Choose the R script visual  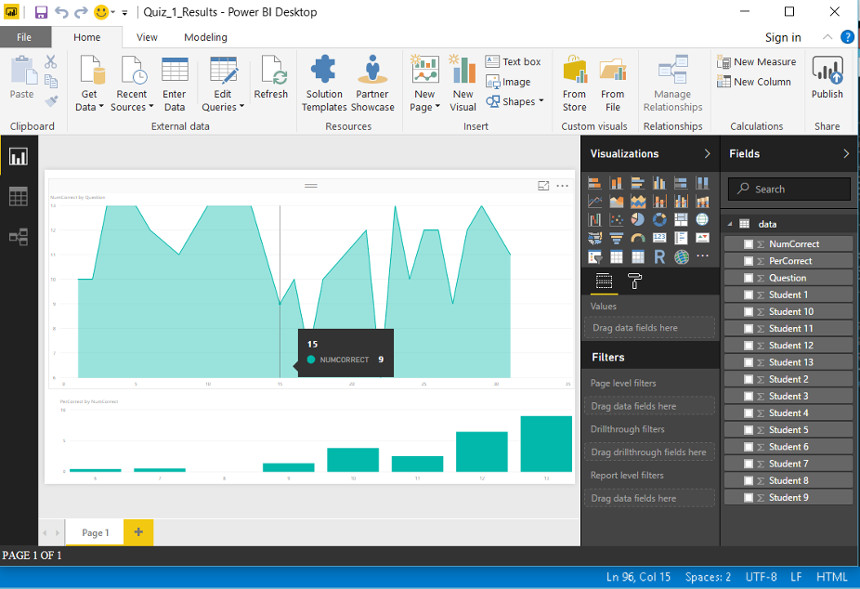tap(659, 257)
